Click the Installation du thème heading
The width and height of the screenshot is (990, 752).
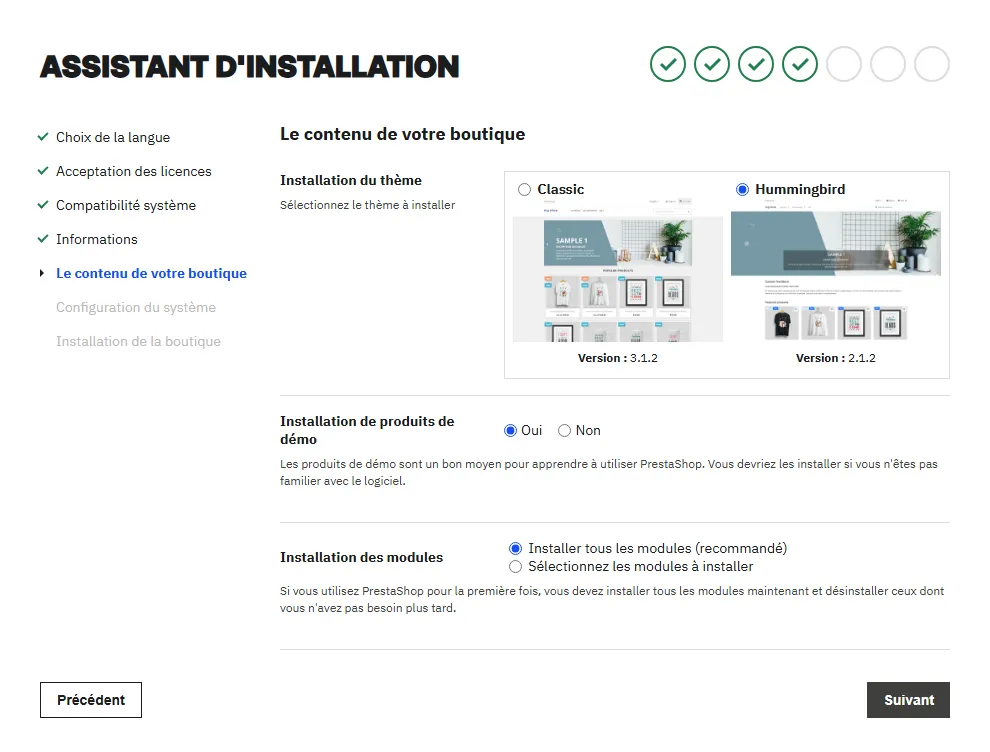tap(351, 181)
